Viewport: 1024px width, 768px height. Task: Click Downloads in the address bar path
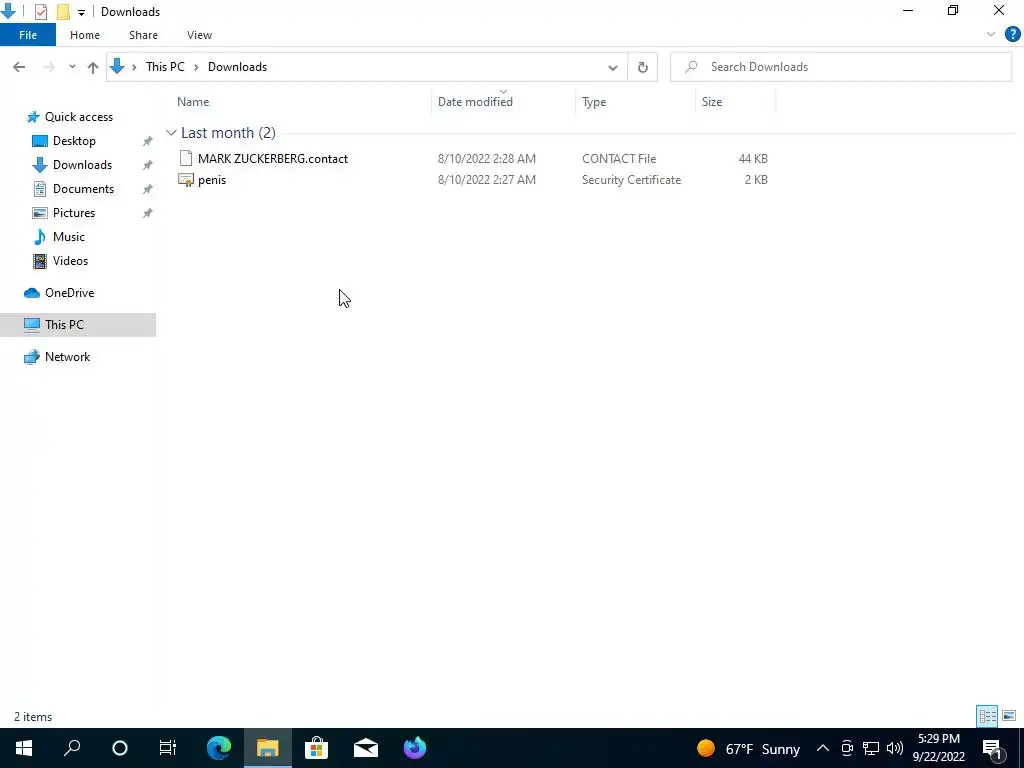237,67
